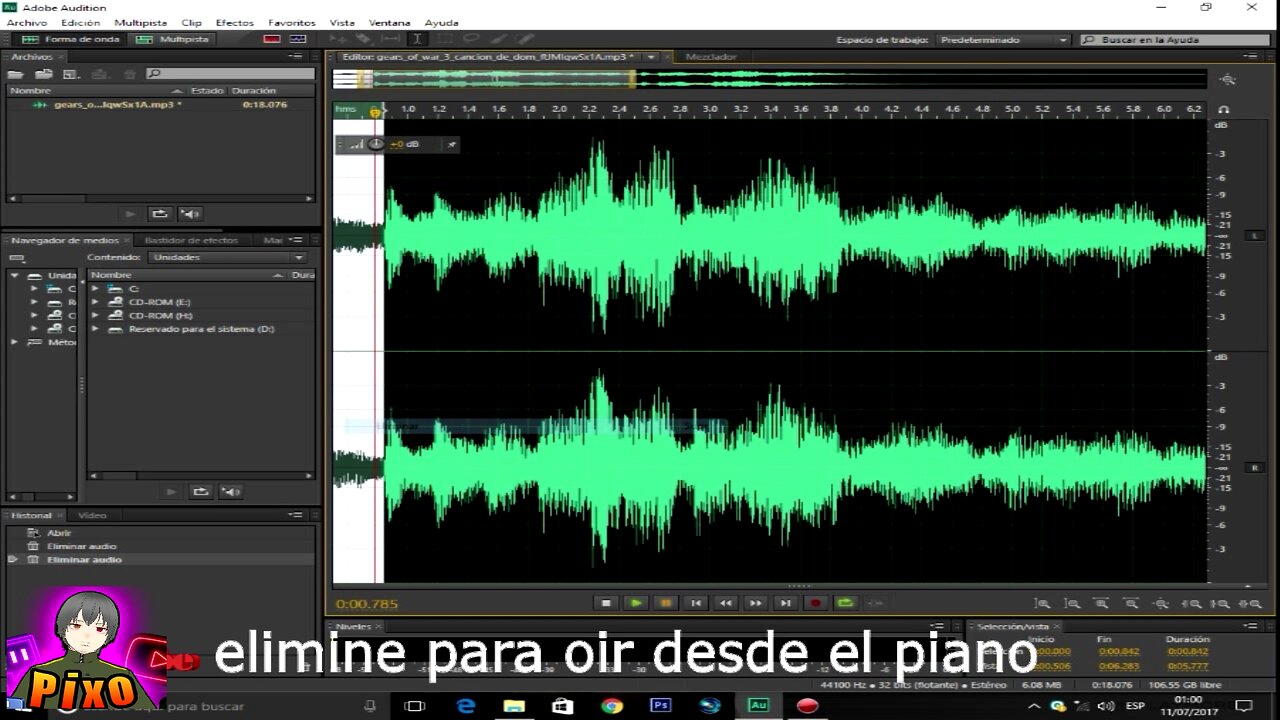
Task: Open the Multipista menu
Action: point(141,22)
